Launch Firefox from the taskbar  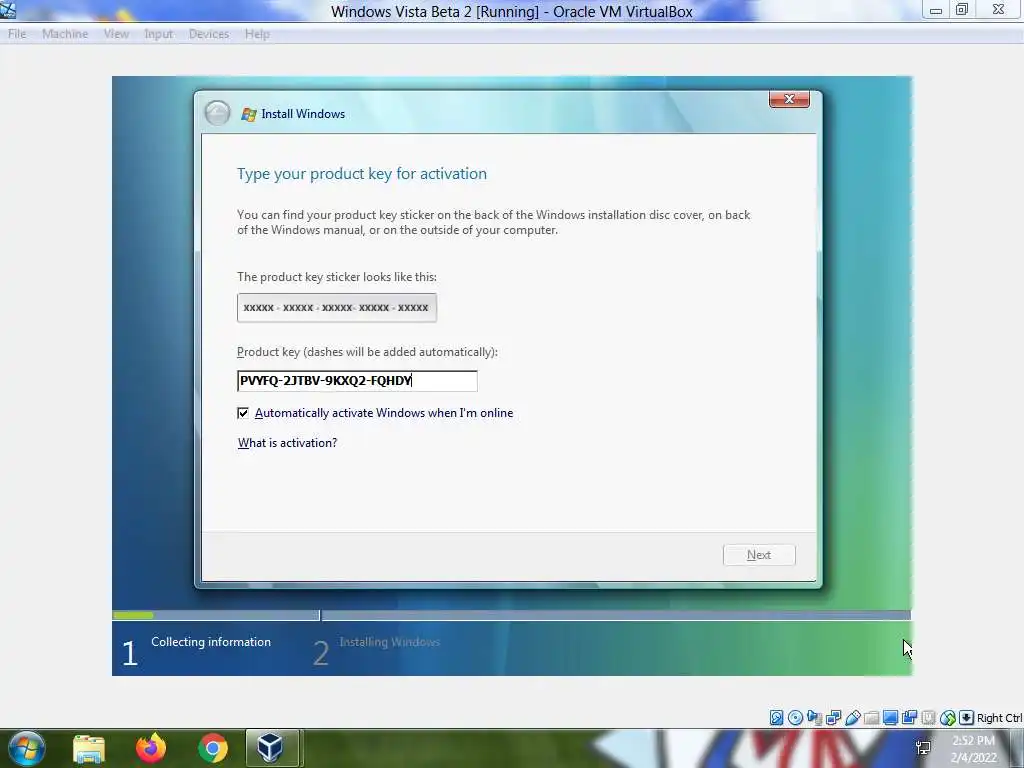(151, 748)
